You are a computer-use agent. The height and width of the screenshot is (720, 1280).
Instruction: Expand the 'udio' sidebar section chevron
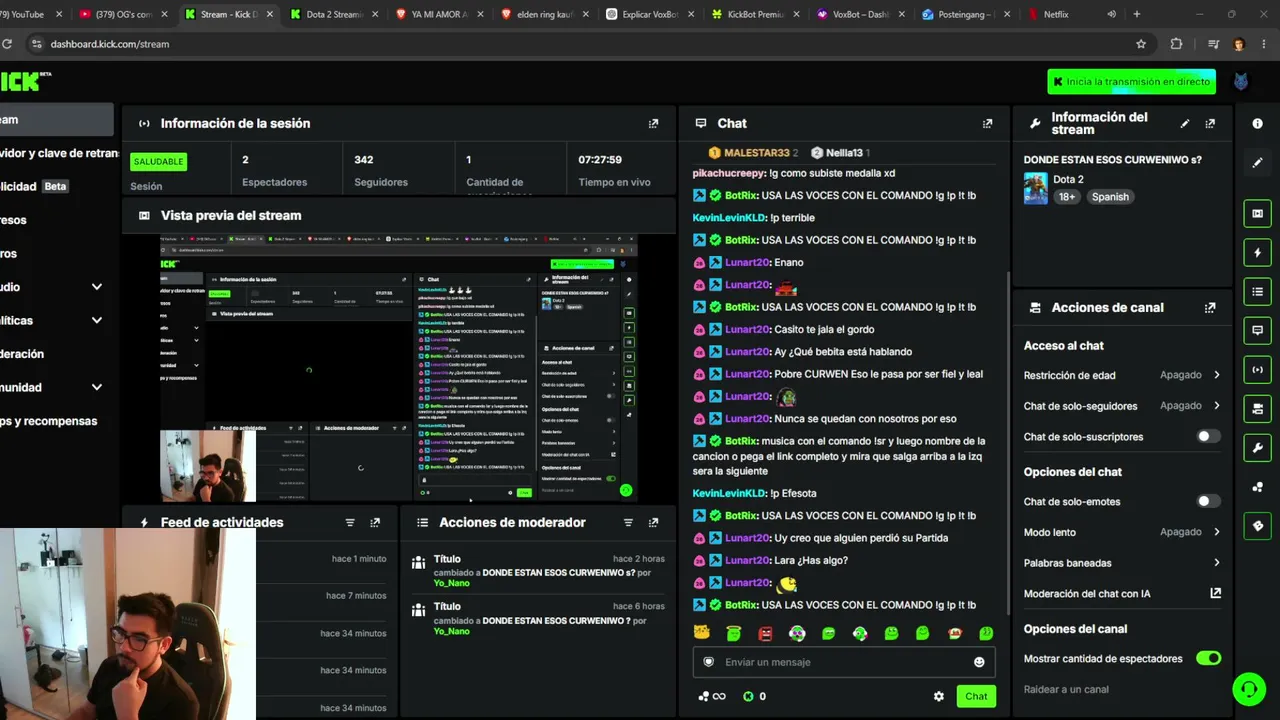click(x=96, y=287)
